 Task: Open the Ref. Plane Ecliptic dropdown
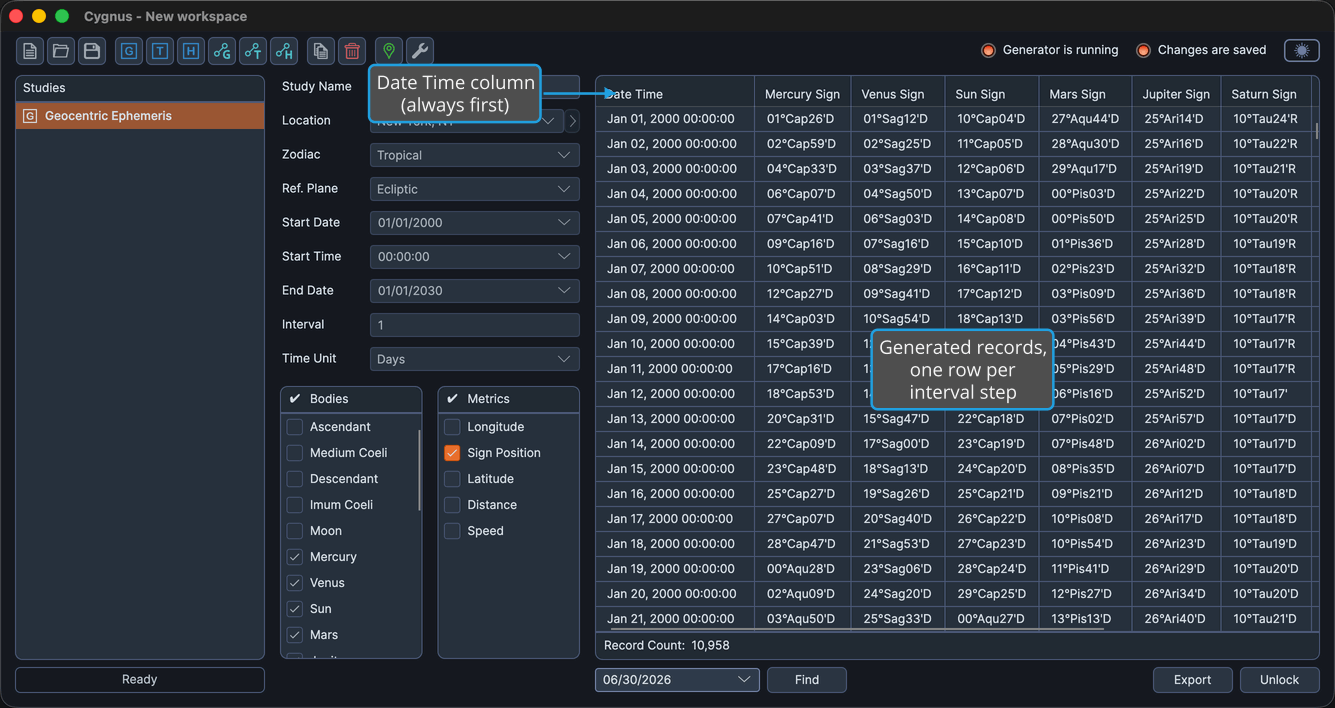coord(474,189)
